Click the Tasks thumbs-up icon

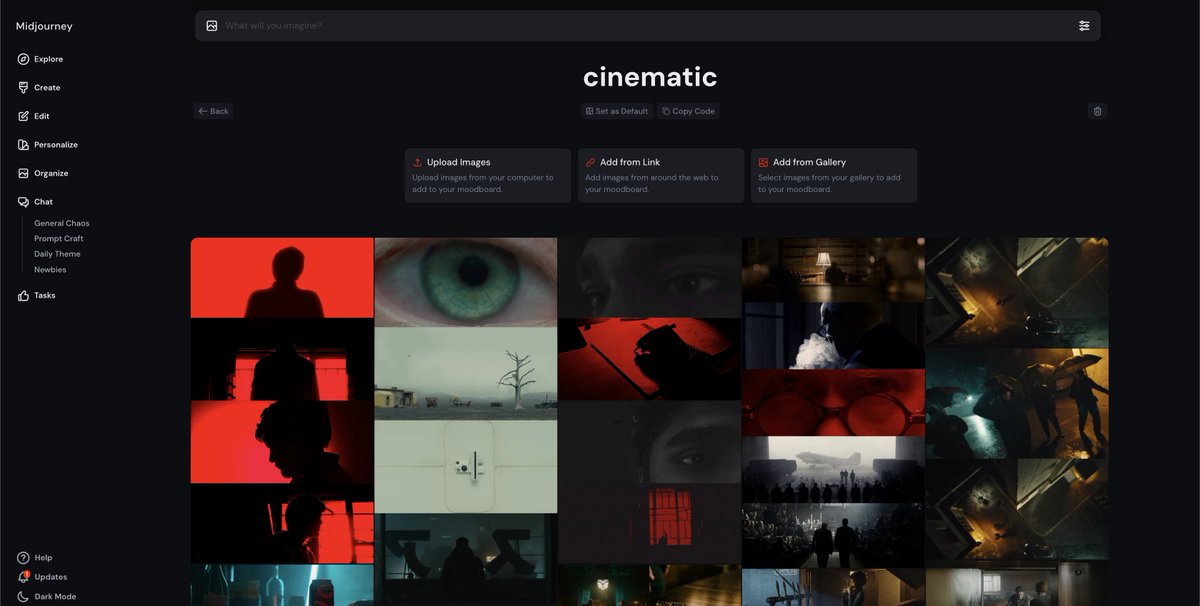click(x=23, y=296)
